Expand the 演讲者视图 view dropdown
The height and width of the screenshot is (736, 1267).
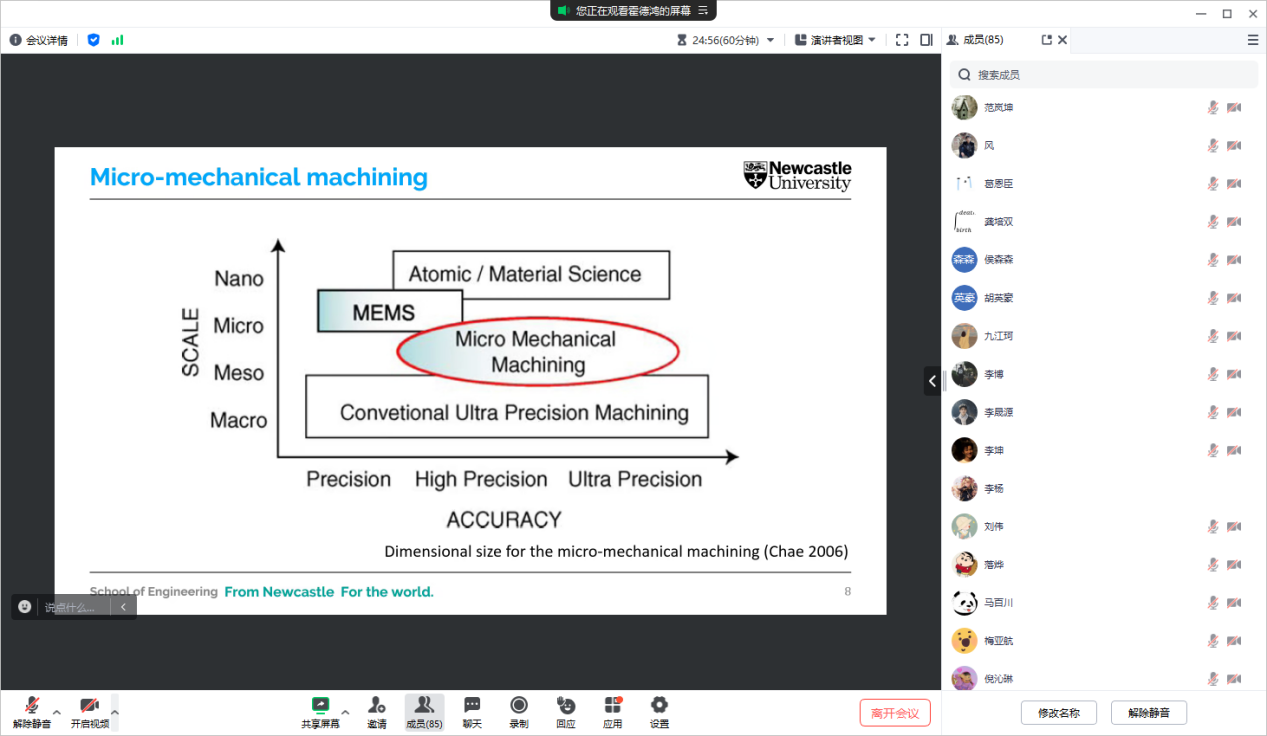pos(835,40)
